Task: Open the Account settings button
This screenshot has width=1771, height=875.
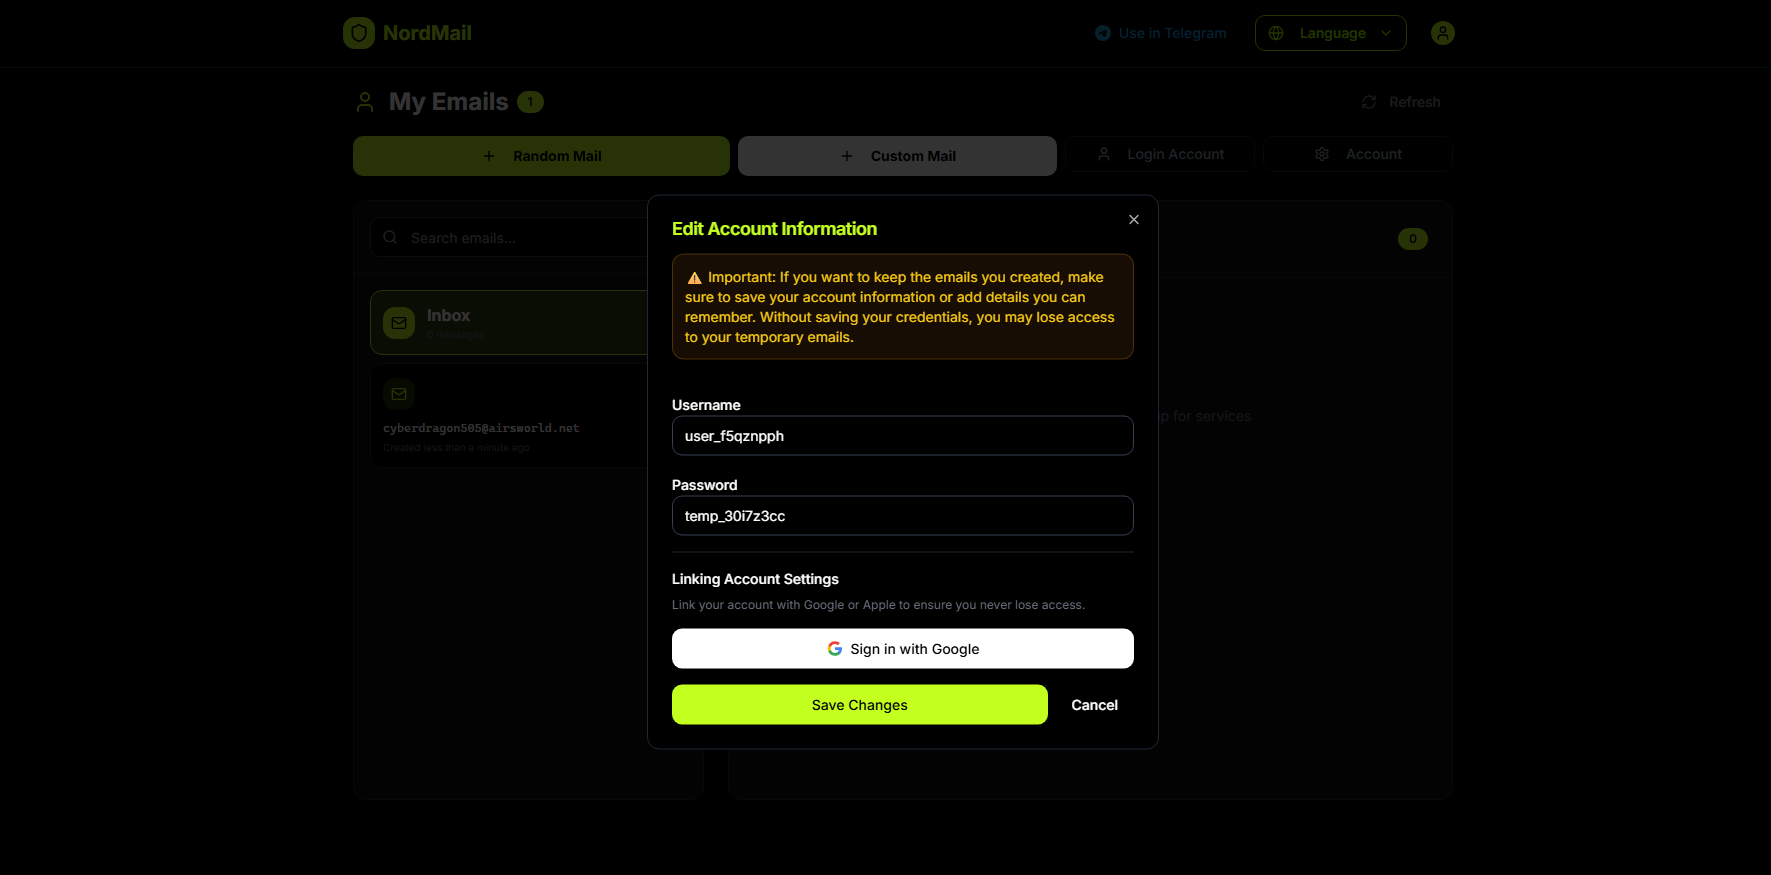Action: click(1358, 154)
